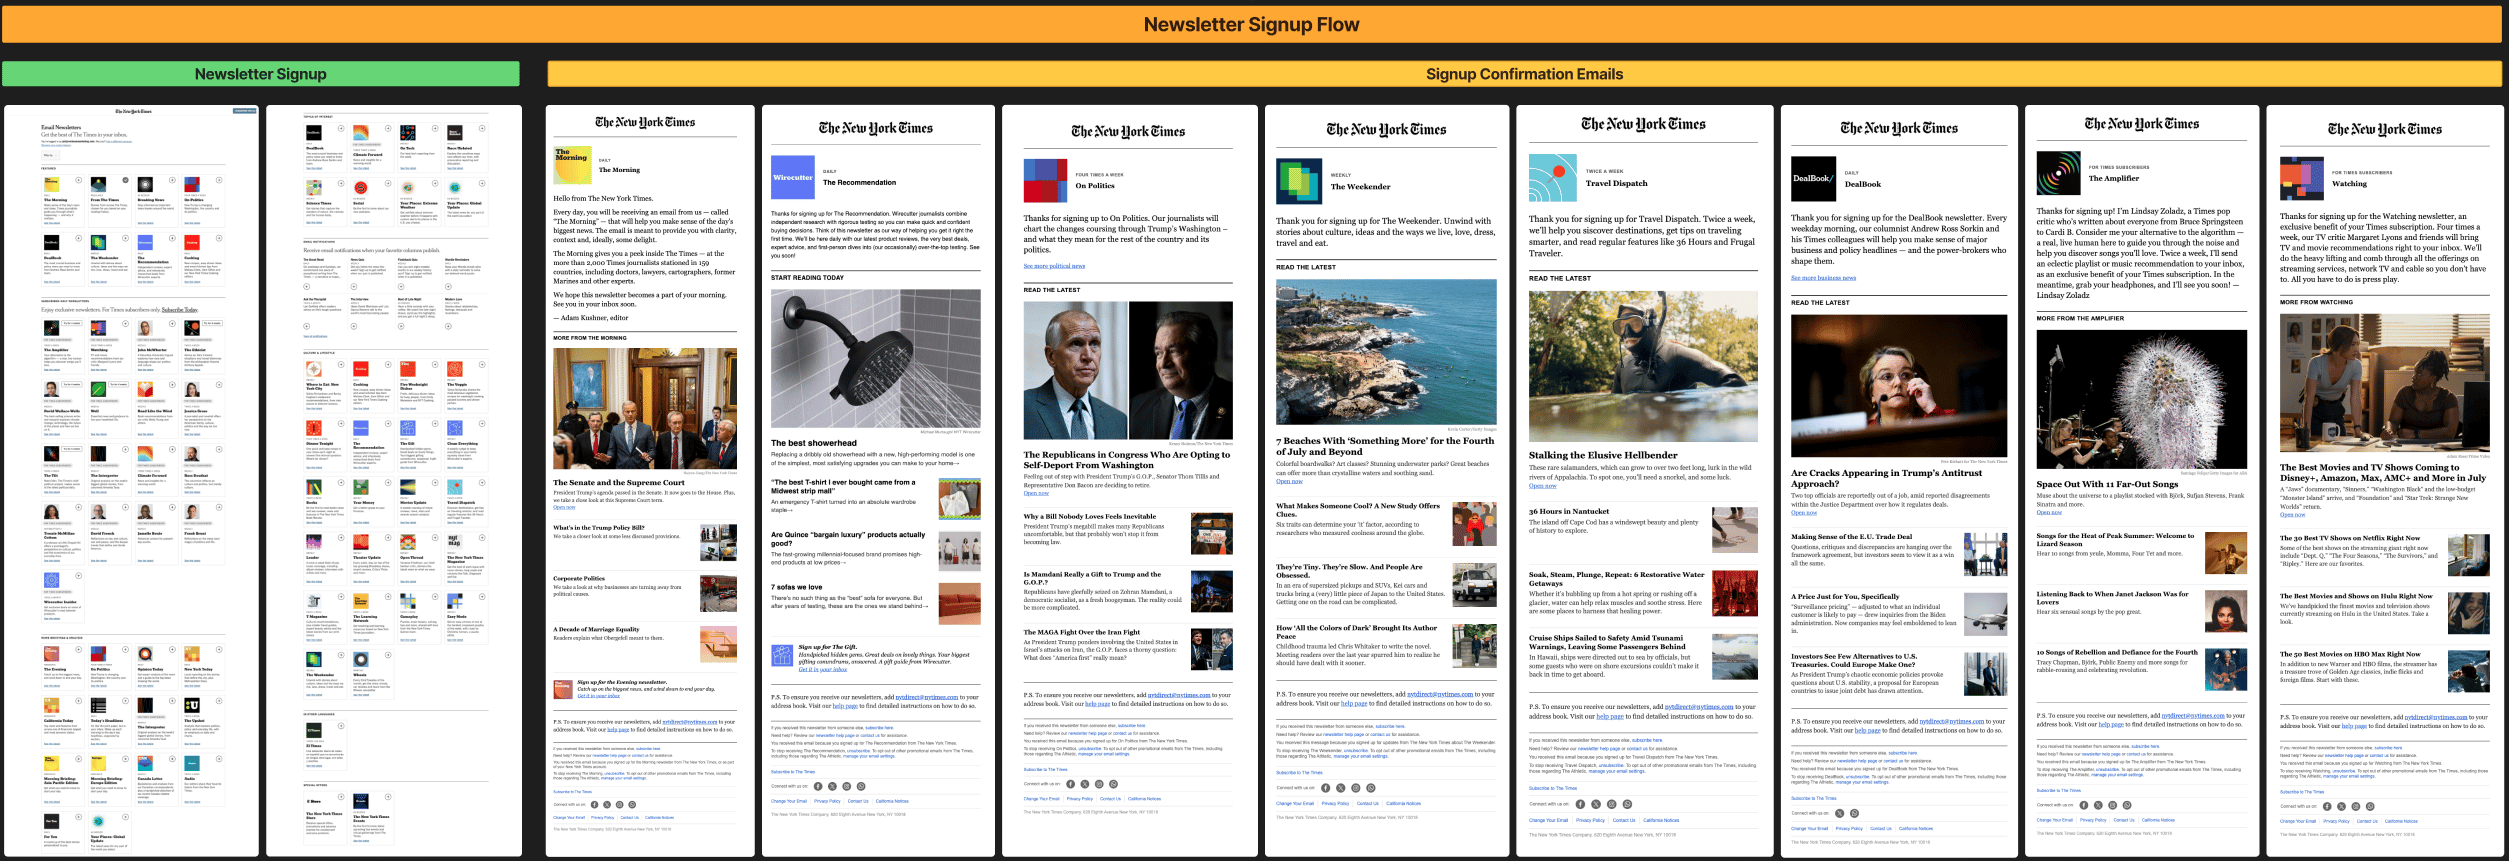
Task: Open the Senate press conference hero photo
Action: point(645,409)
